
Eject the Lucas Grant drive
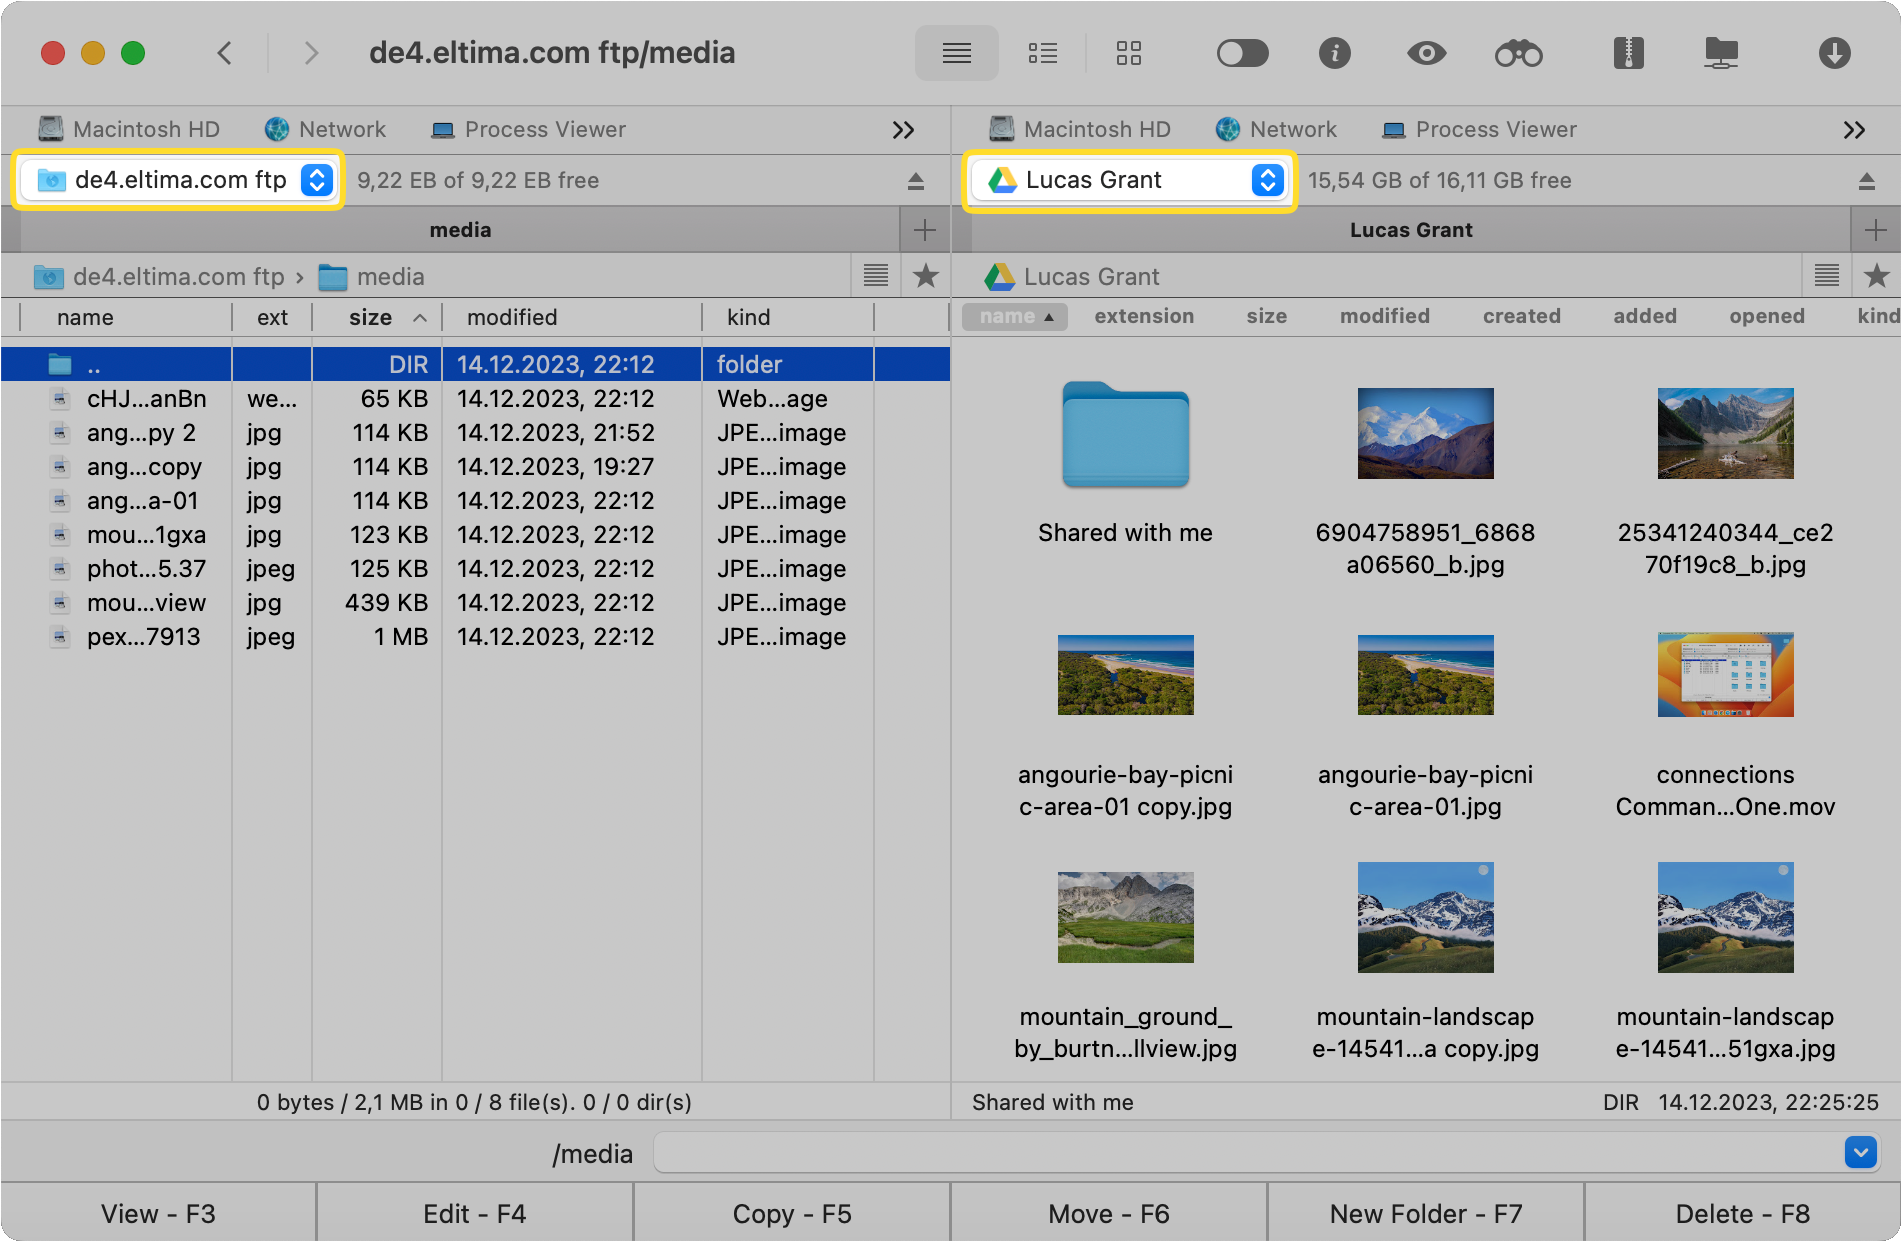click(x=1866, y=181)
